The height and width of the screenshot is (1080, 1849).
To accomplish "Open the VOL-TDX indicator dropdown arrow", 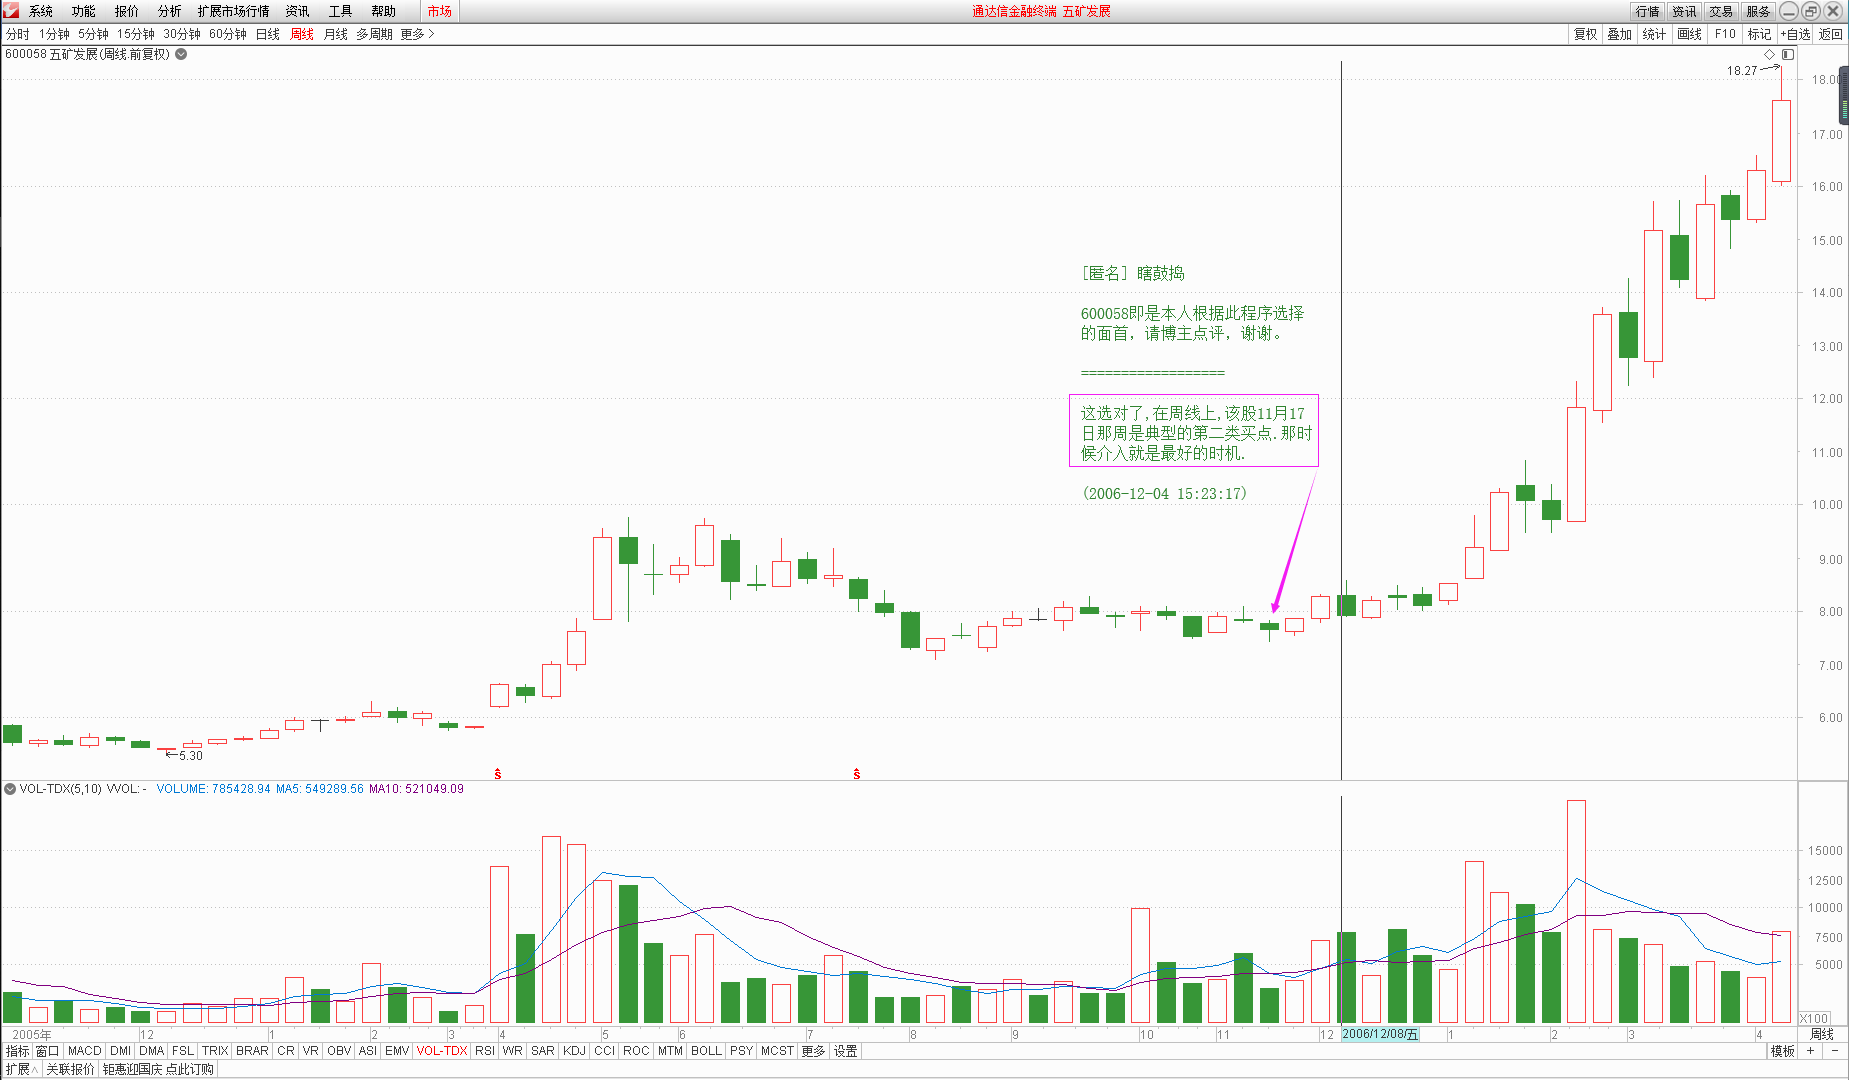I will point(10,789).
